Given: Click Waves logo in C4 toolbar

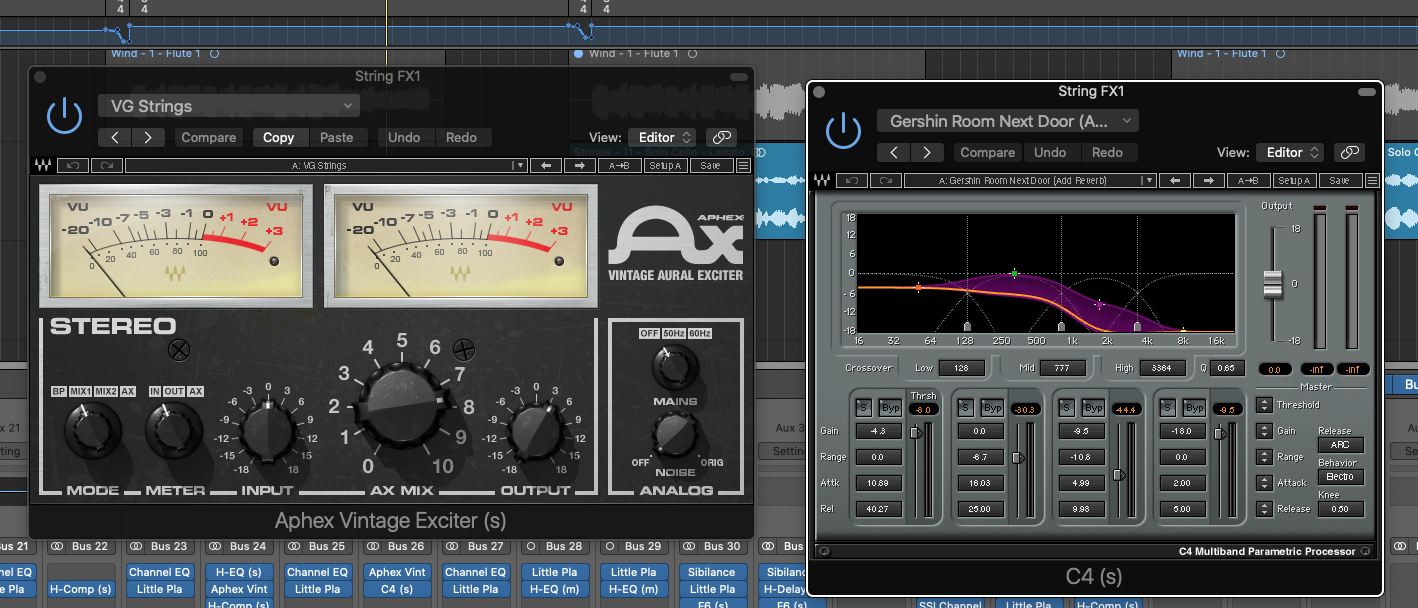Looking at the screenshot, I should [822, 181].
